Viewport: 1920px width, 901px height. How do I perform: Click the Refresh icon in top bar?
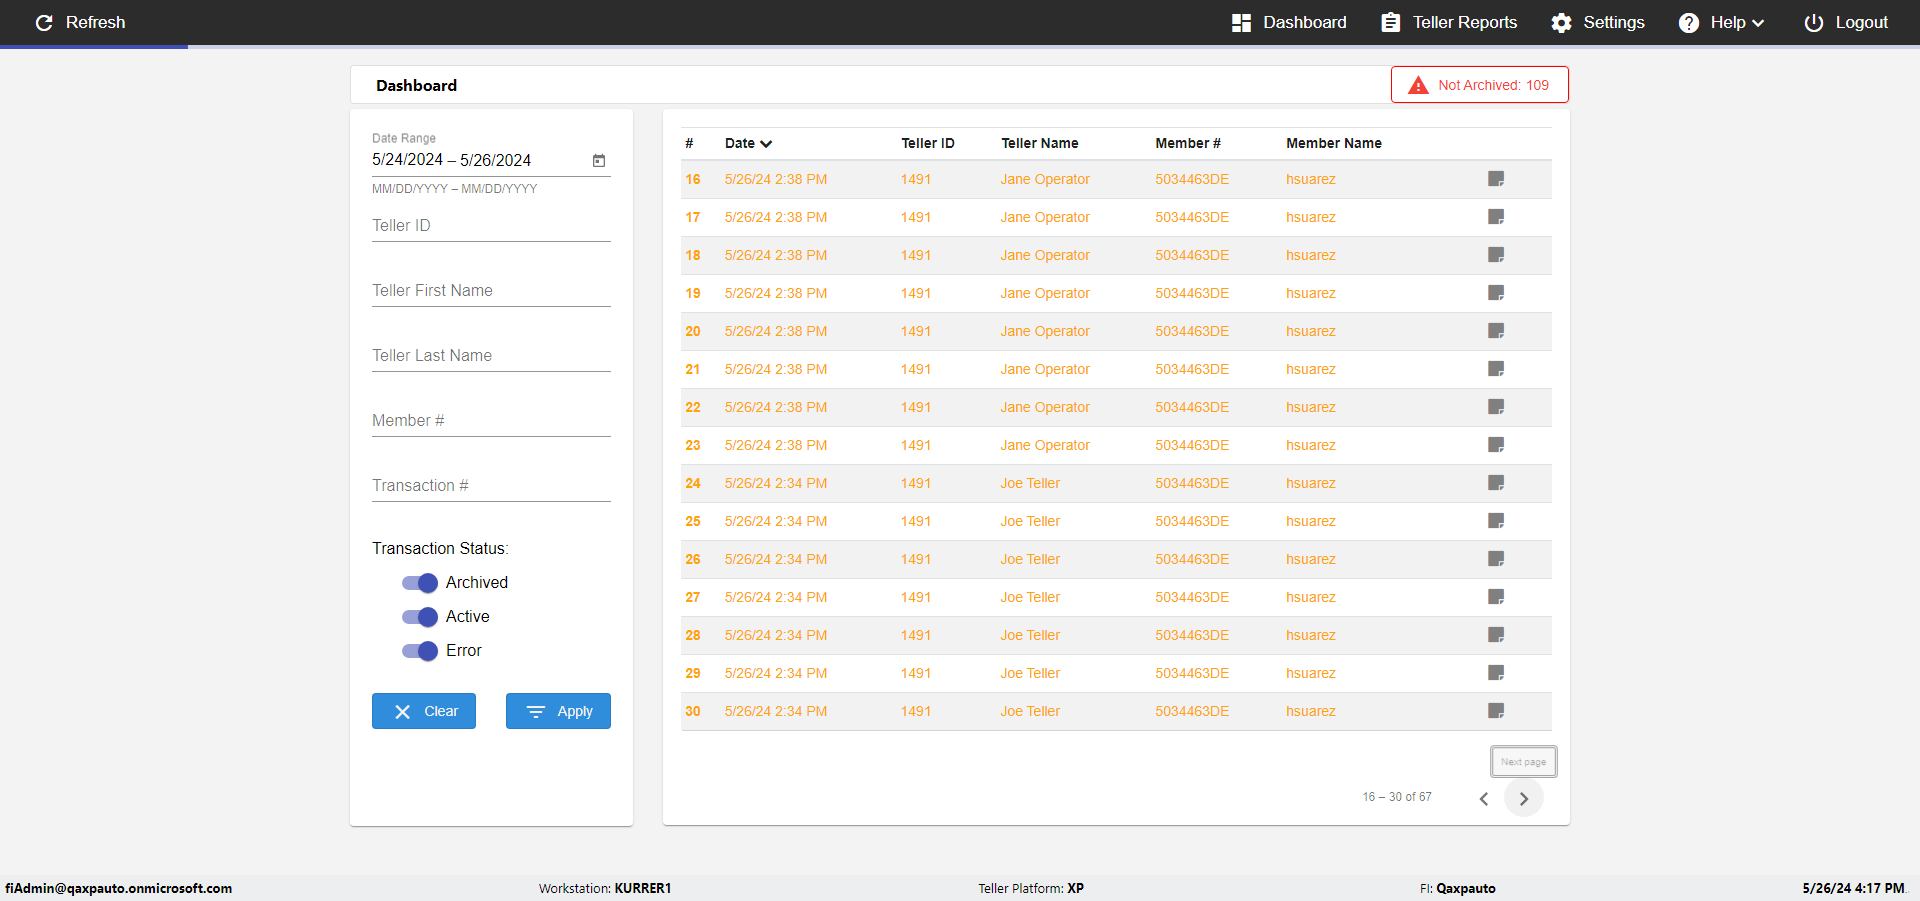[x=44, y=22]
